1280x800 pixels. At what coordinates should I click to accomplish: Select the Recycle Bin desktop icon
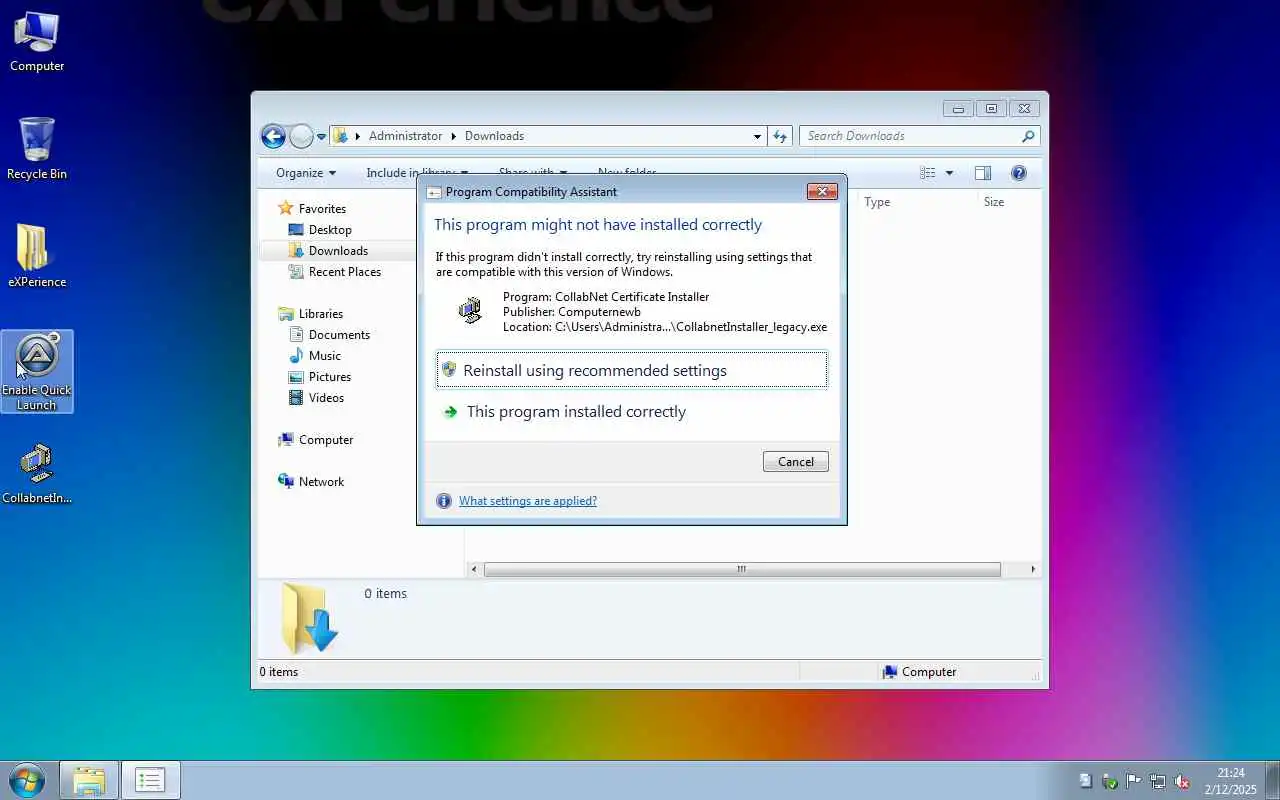click(x=37, y=148)
